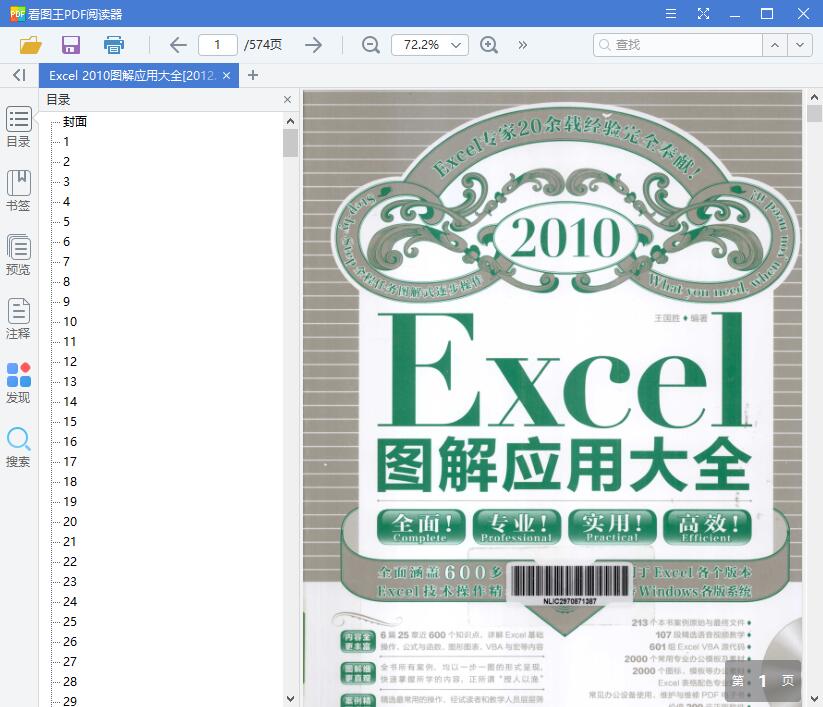
Task: Select outline entry 28
Action: point(70,682)
